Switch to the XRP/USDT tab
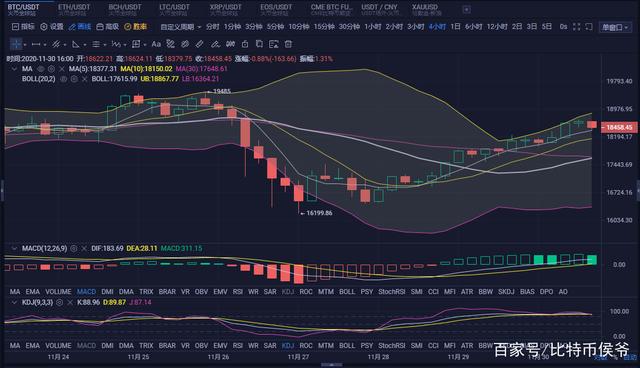The width and height of the screenshot is (640, 368). [x=225, y=9]
